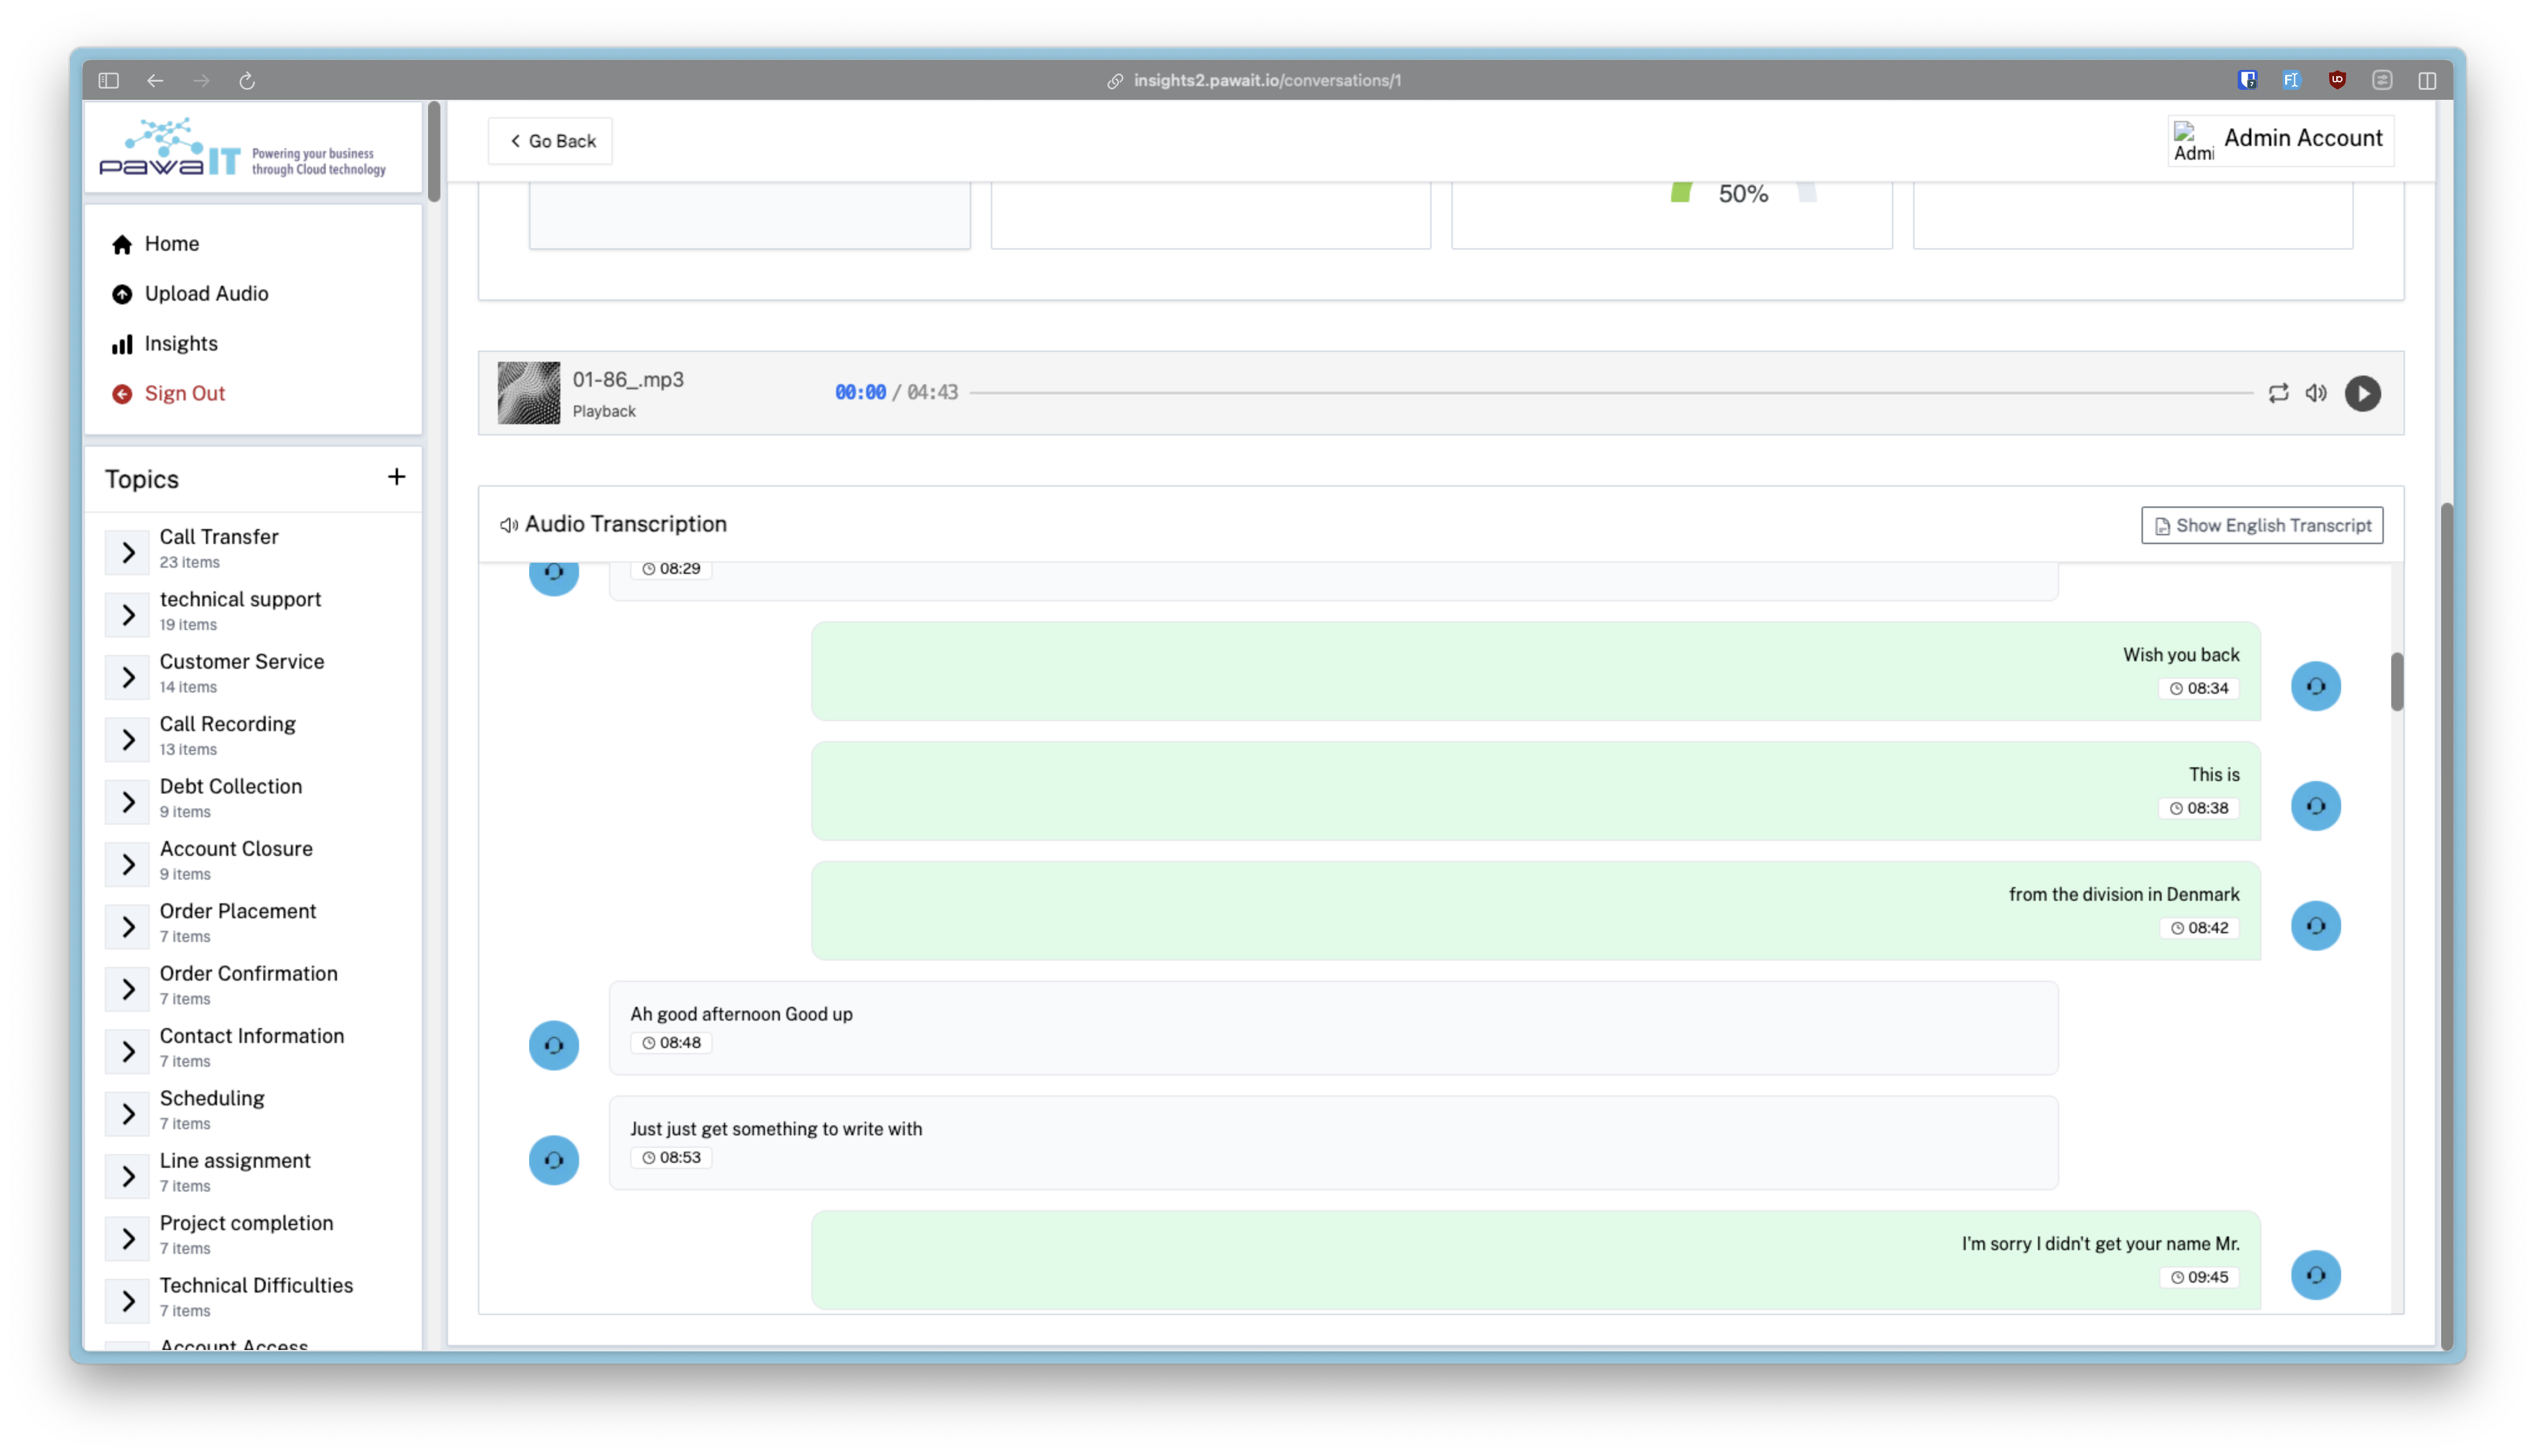Screen dimensions: 2536x1456
Task: Toggle the browser sidebar icon
Action: [109, 80]
